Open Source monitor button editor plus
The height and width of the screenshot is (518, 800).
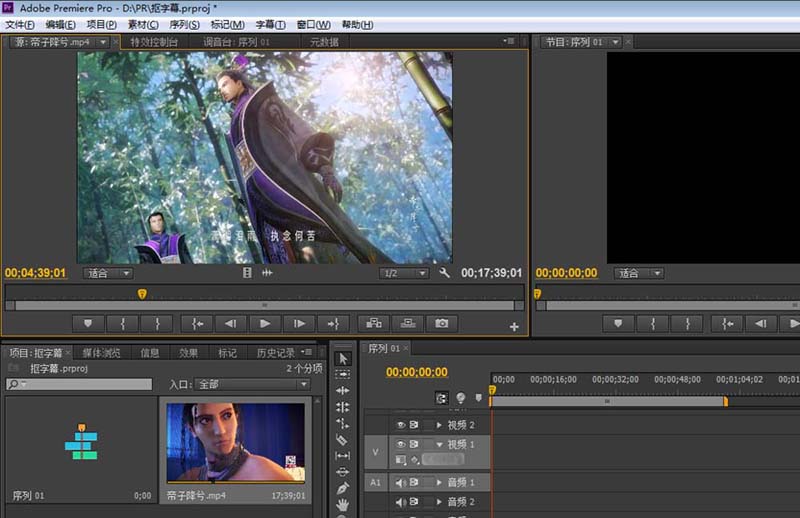tap(514, 327)
